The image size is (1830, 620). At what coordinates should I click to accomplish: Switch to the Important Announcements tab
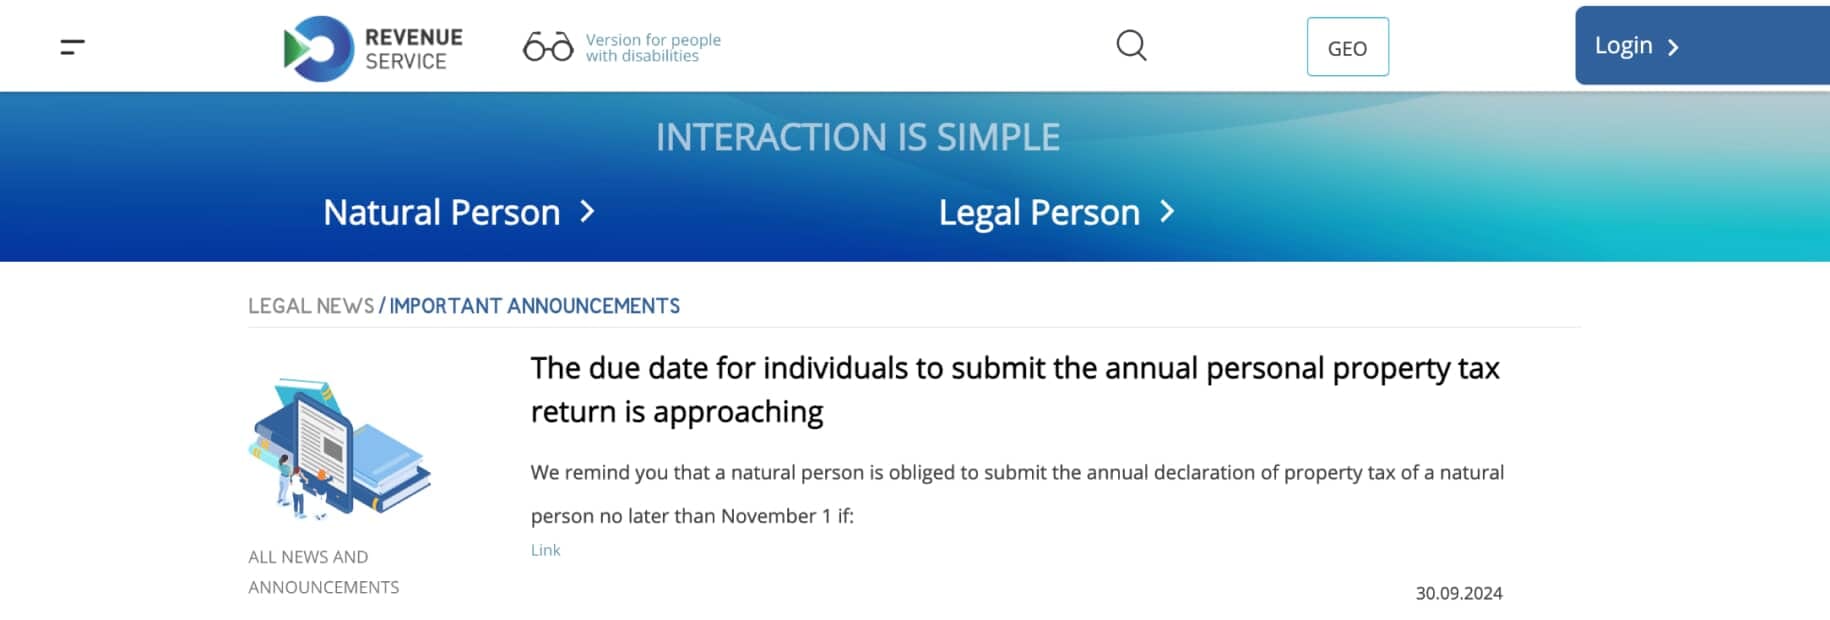click(535, 306)
